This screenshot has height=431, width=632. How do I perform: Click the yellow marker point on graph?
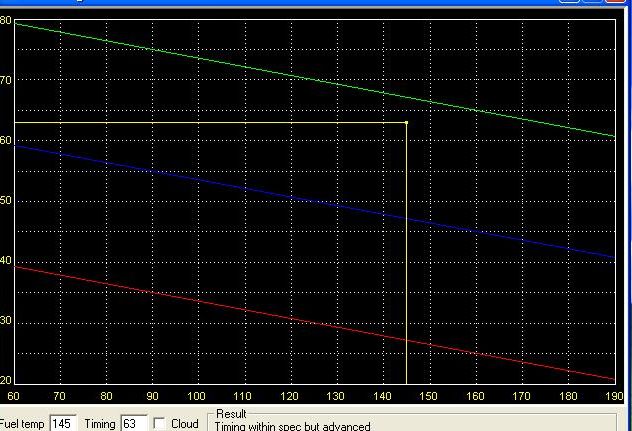406,122
